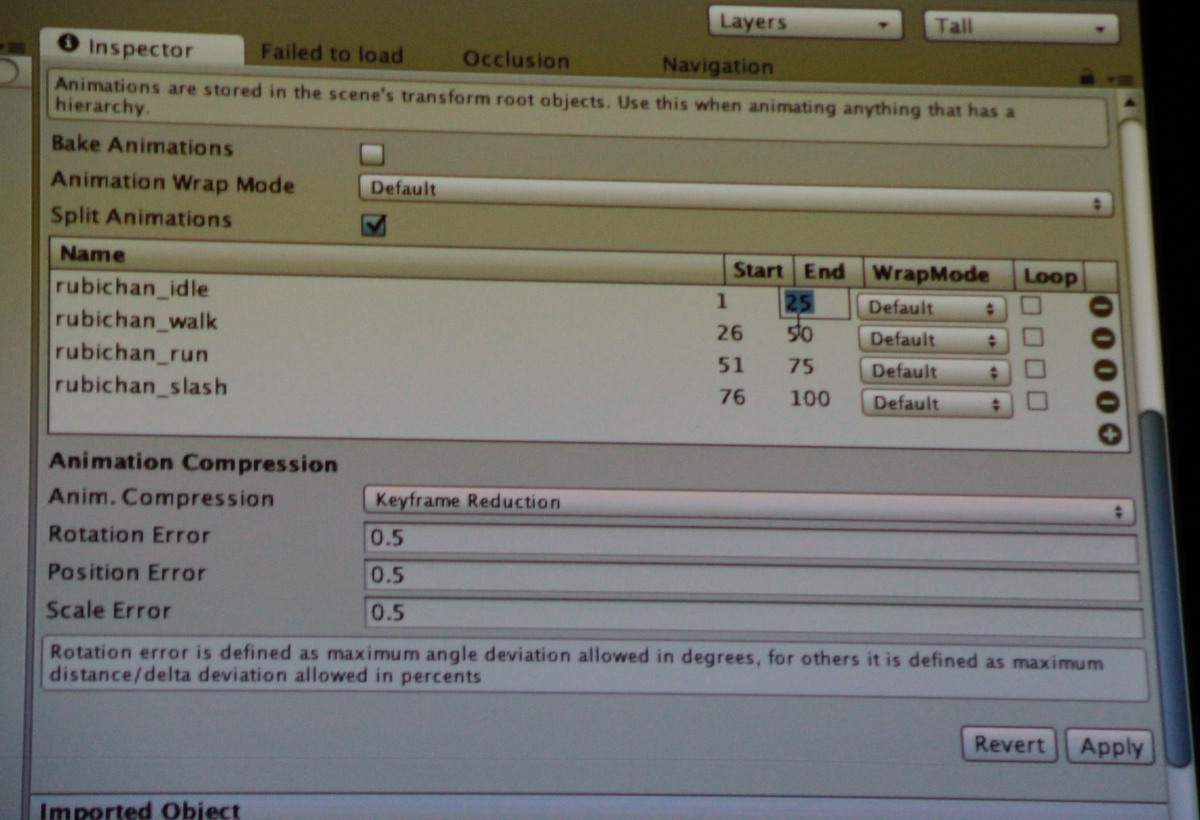Uncheck the Split Animations checkbox
This screenshot has height=820, width=1200.
(374, 226)
